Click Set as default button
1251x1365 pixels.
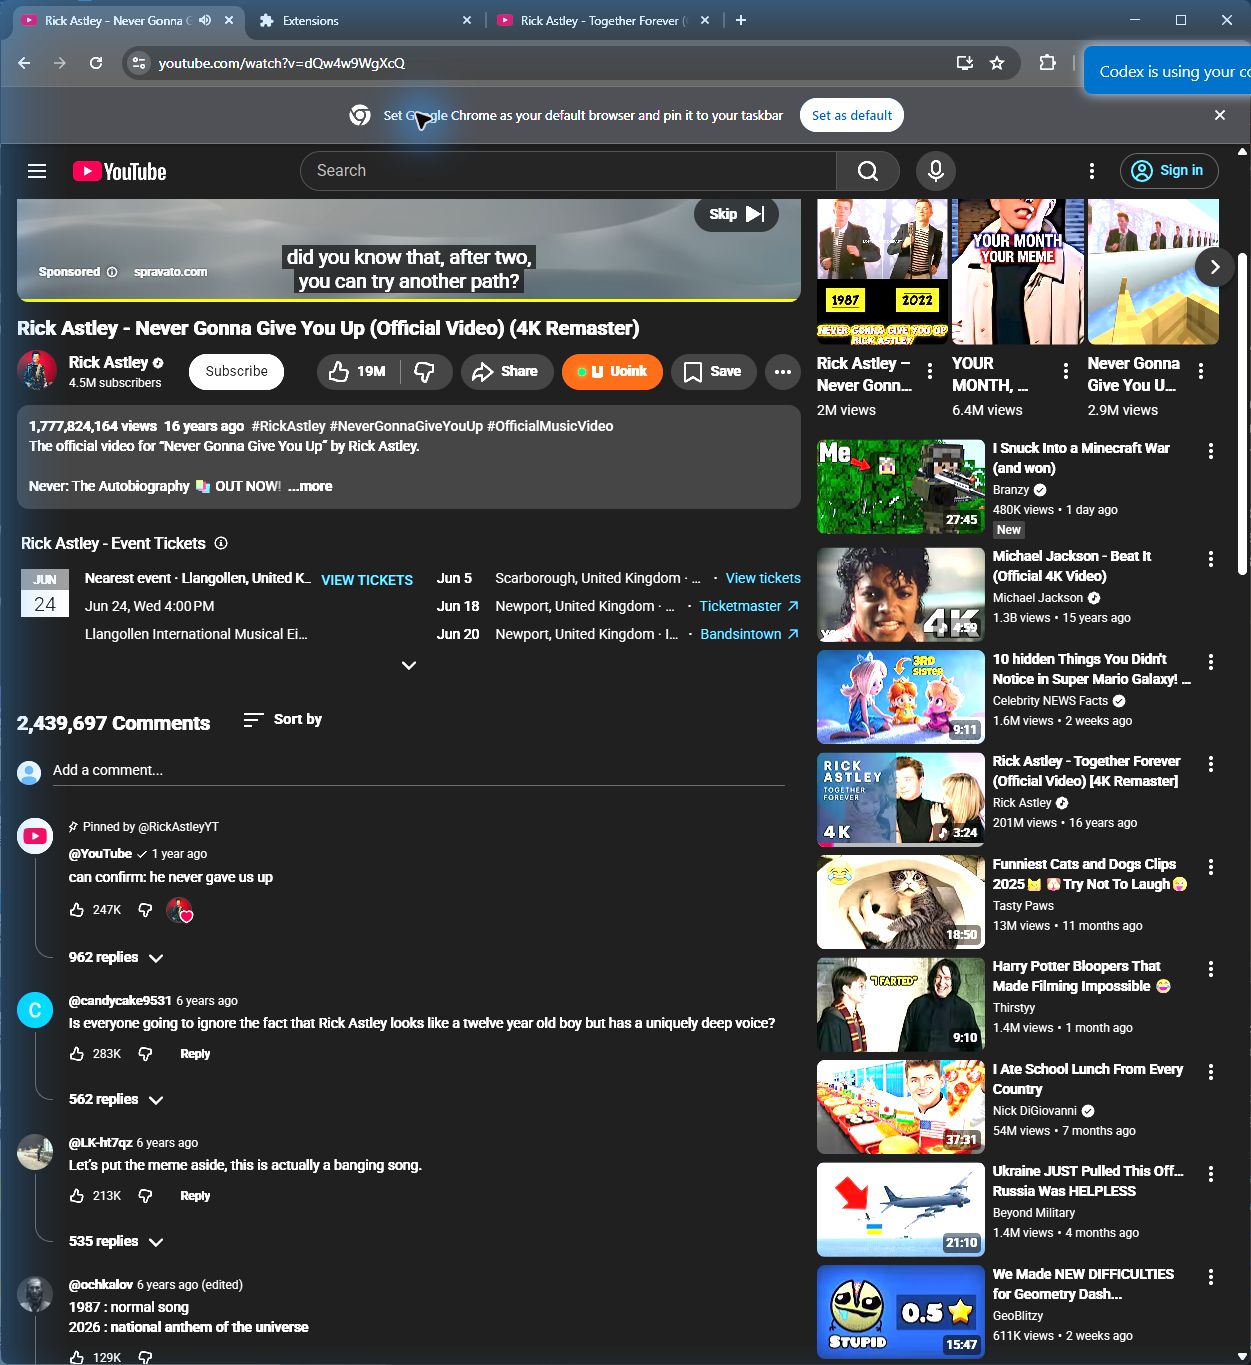[x=852, y=115]
